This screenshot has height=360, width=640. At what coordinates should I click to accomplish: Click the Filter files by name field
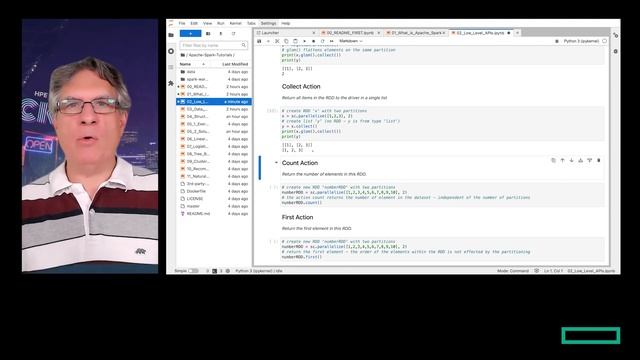point(213,45)
